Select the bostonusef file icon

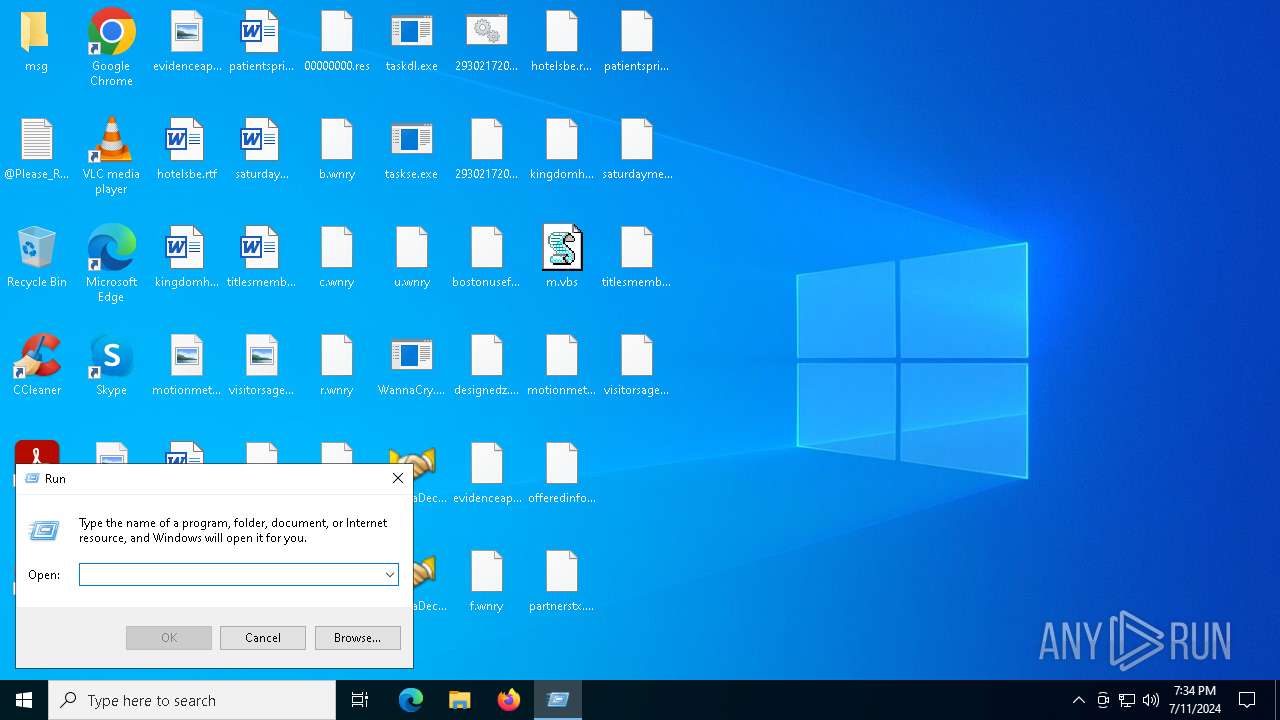(x=487, y=256)
